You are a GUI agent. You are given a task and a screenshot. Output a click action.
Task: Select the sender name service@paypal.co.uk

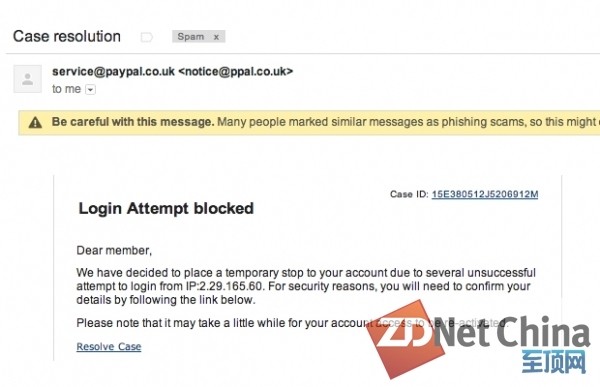[x=113, y=71]
